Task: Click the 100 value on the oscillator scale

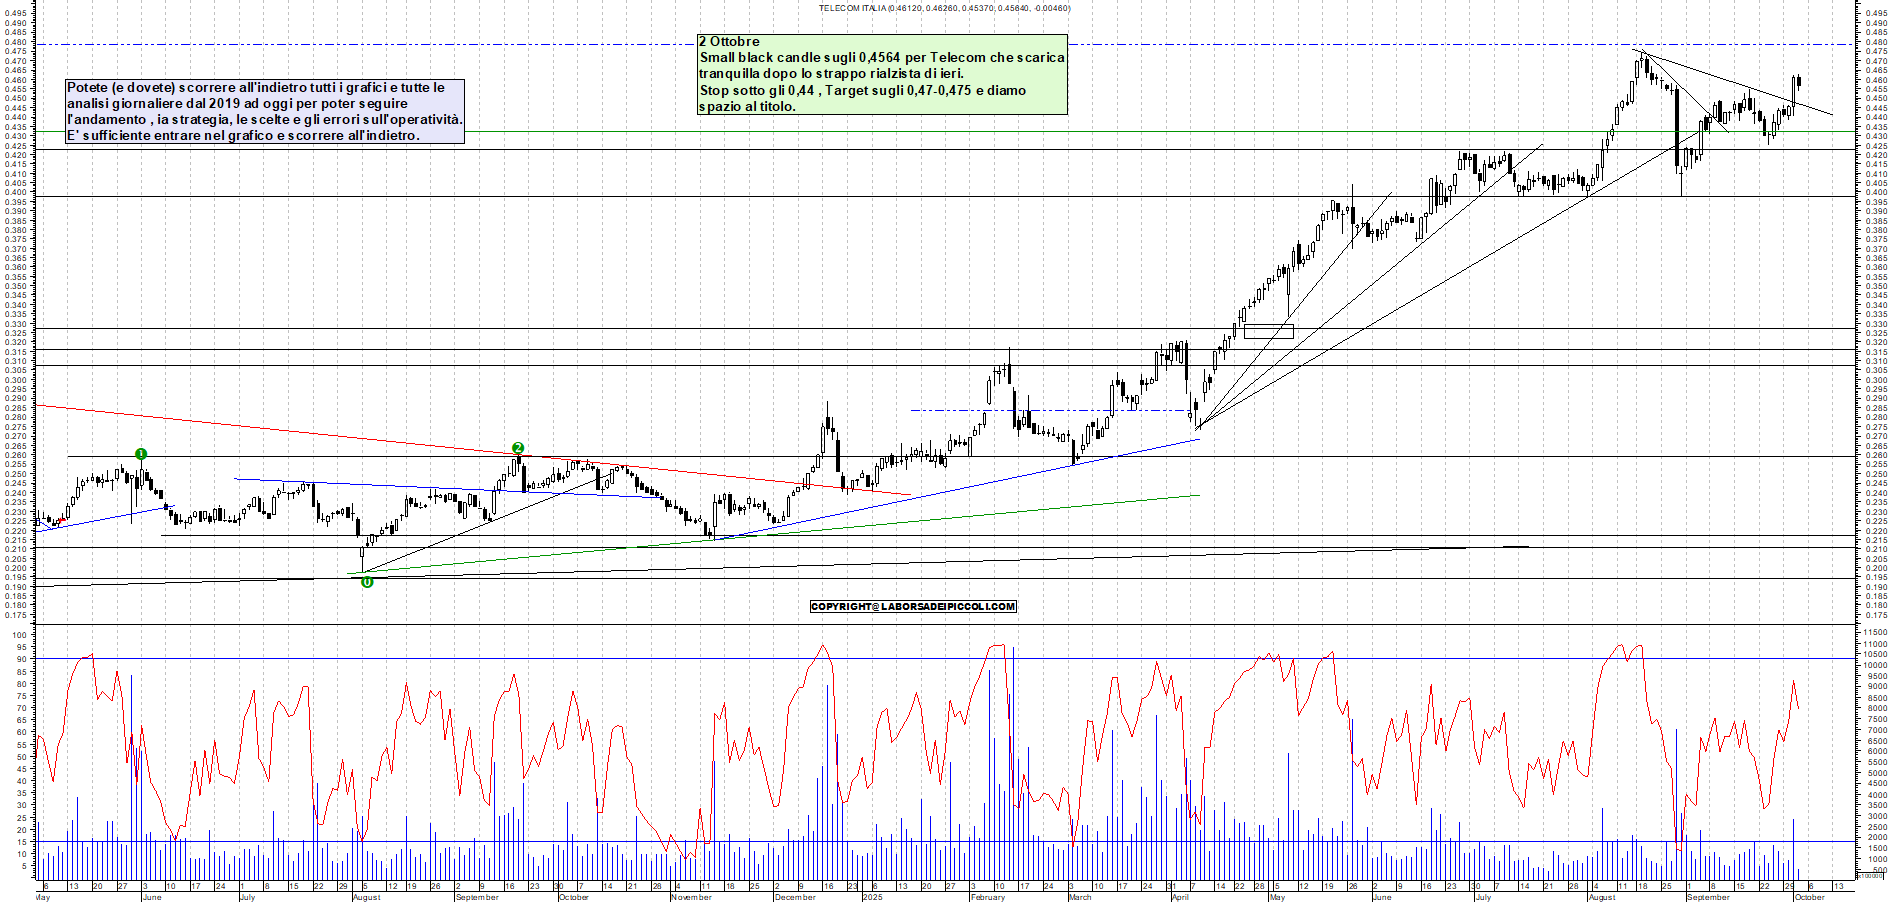Action: click(18, 635)
